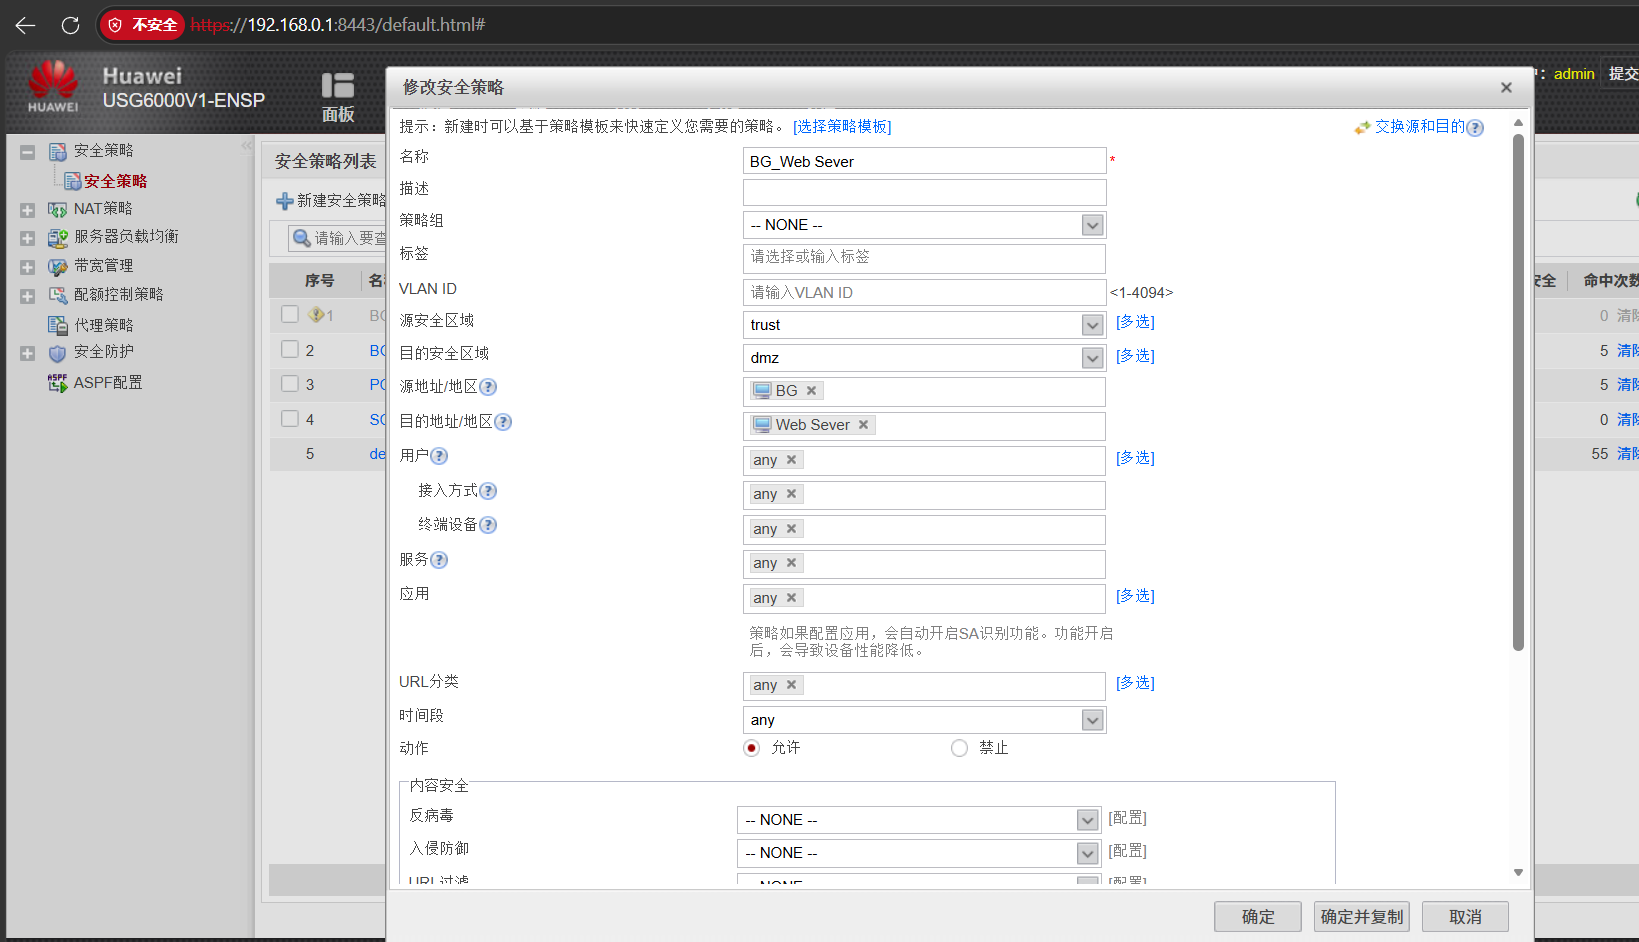
Task: Open the 源安全区域 dropdown showing trust
Action: click(x=1092, y=325)
